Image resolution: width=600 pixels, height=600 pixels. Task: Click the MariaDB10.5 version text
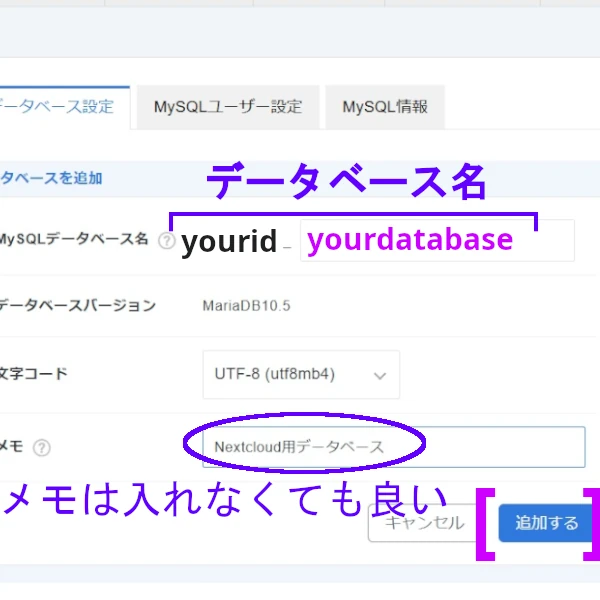tap(246, 306)
